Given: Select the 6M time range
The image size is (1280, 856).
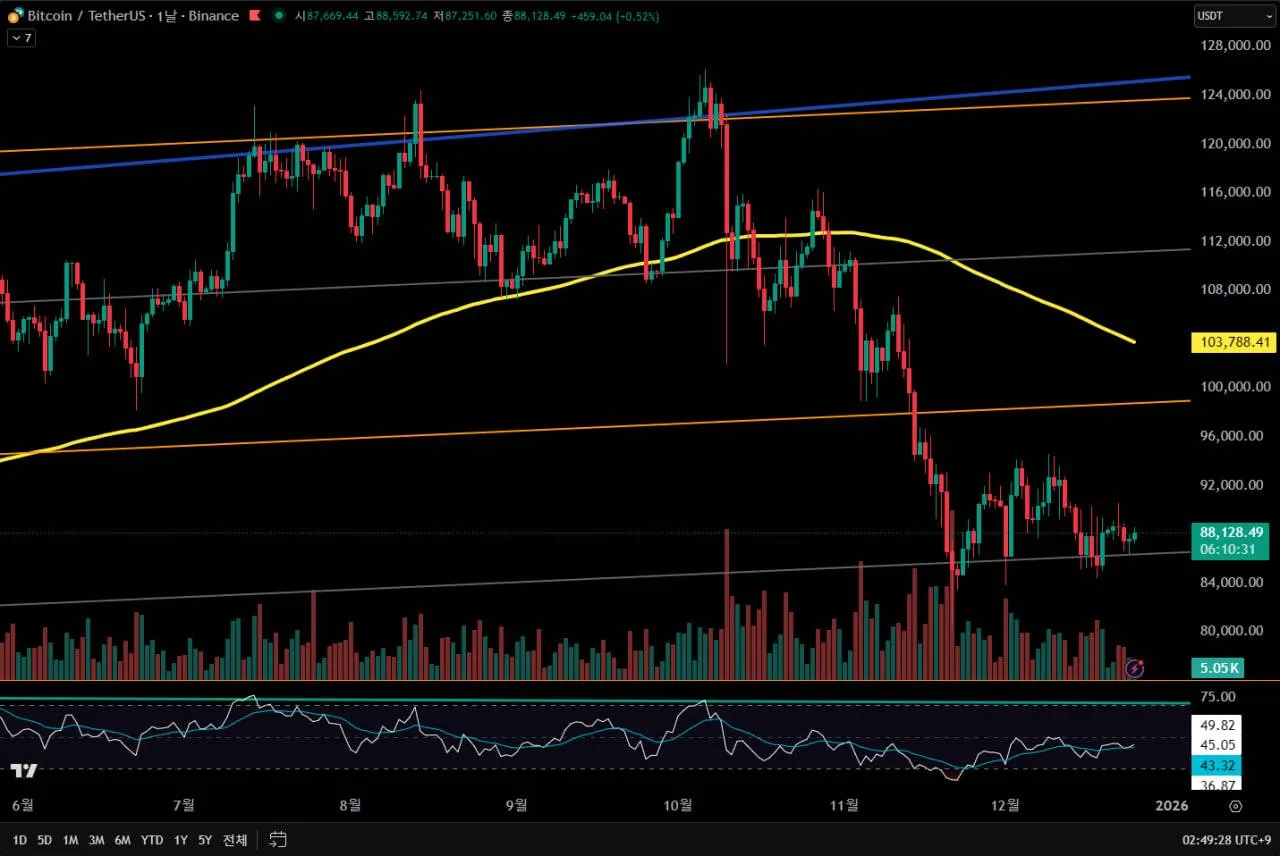Looking at the screenshot, I should 122,839.
